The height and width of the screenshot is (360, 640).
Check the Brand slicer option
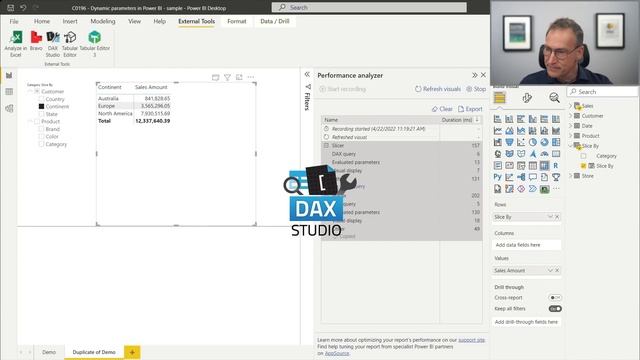point(41,129)
